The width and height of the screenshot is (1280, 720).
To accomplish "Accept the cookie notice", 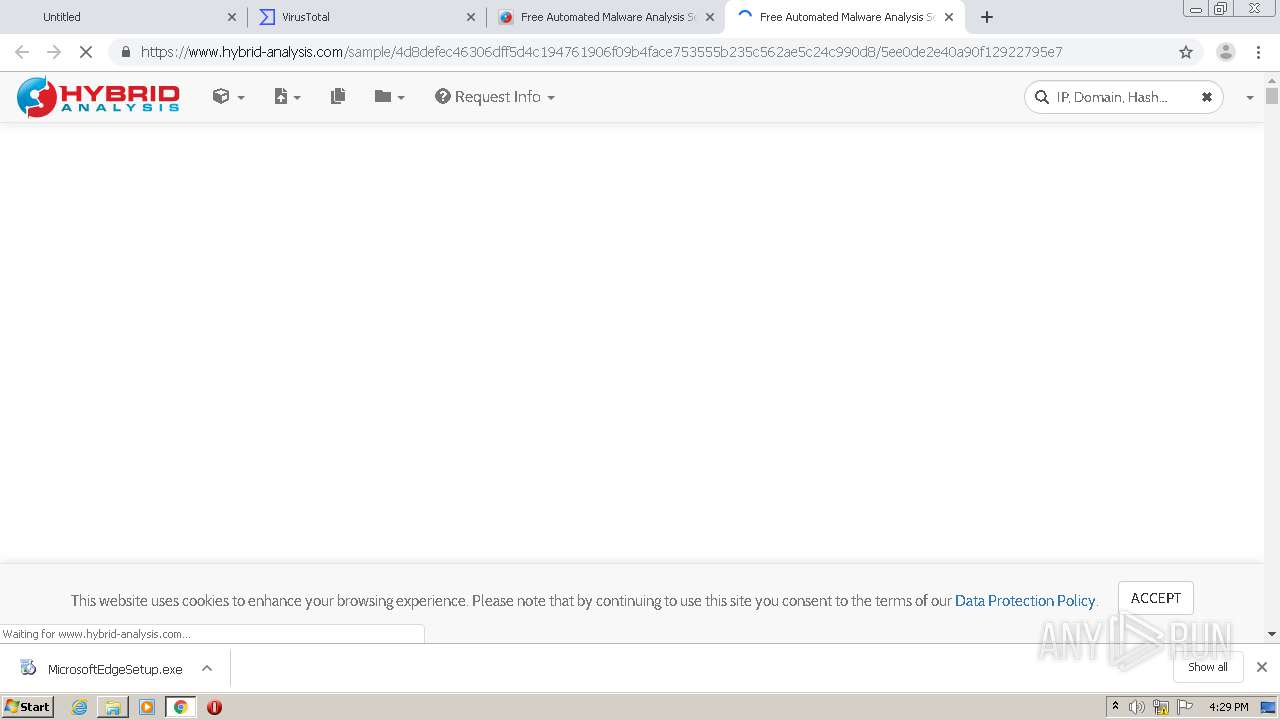I will (1155, 598).
